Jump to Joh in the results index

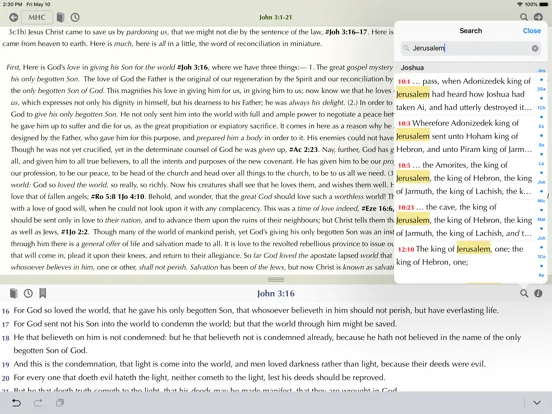coord(541,238)
